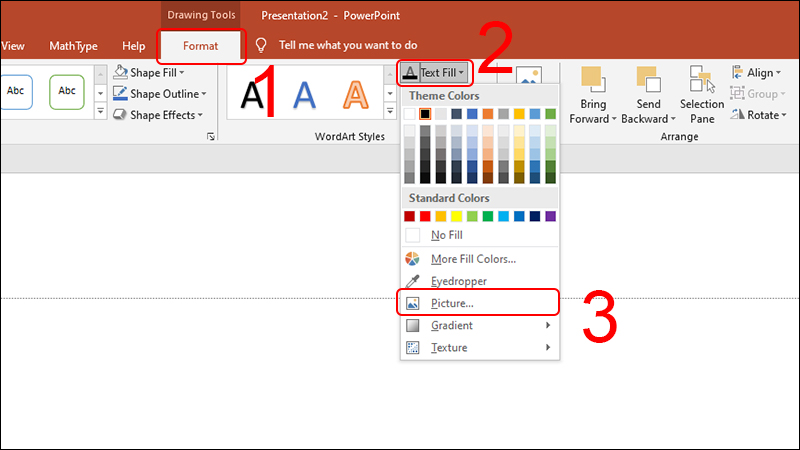The height and width of the screenshot is (450, 800).
Task: Click the Shape Effects icon
Action: [120, 115]
